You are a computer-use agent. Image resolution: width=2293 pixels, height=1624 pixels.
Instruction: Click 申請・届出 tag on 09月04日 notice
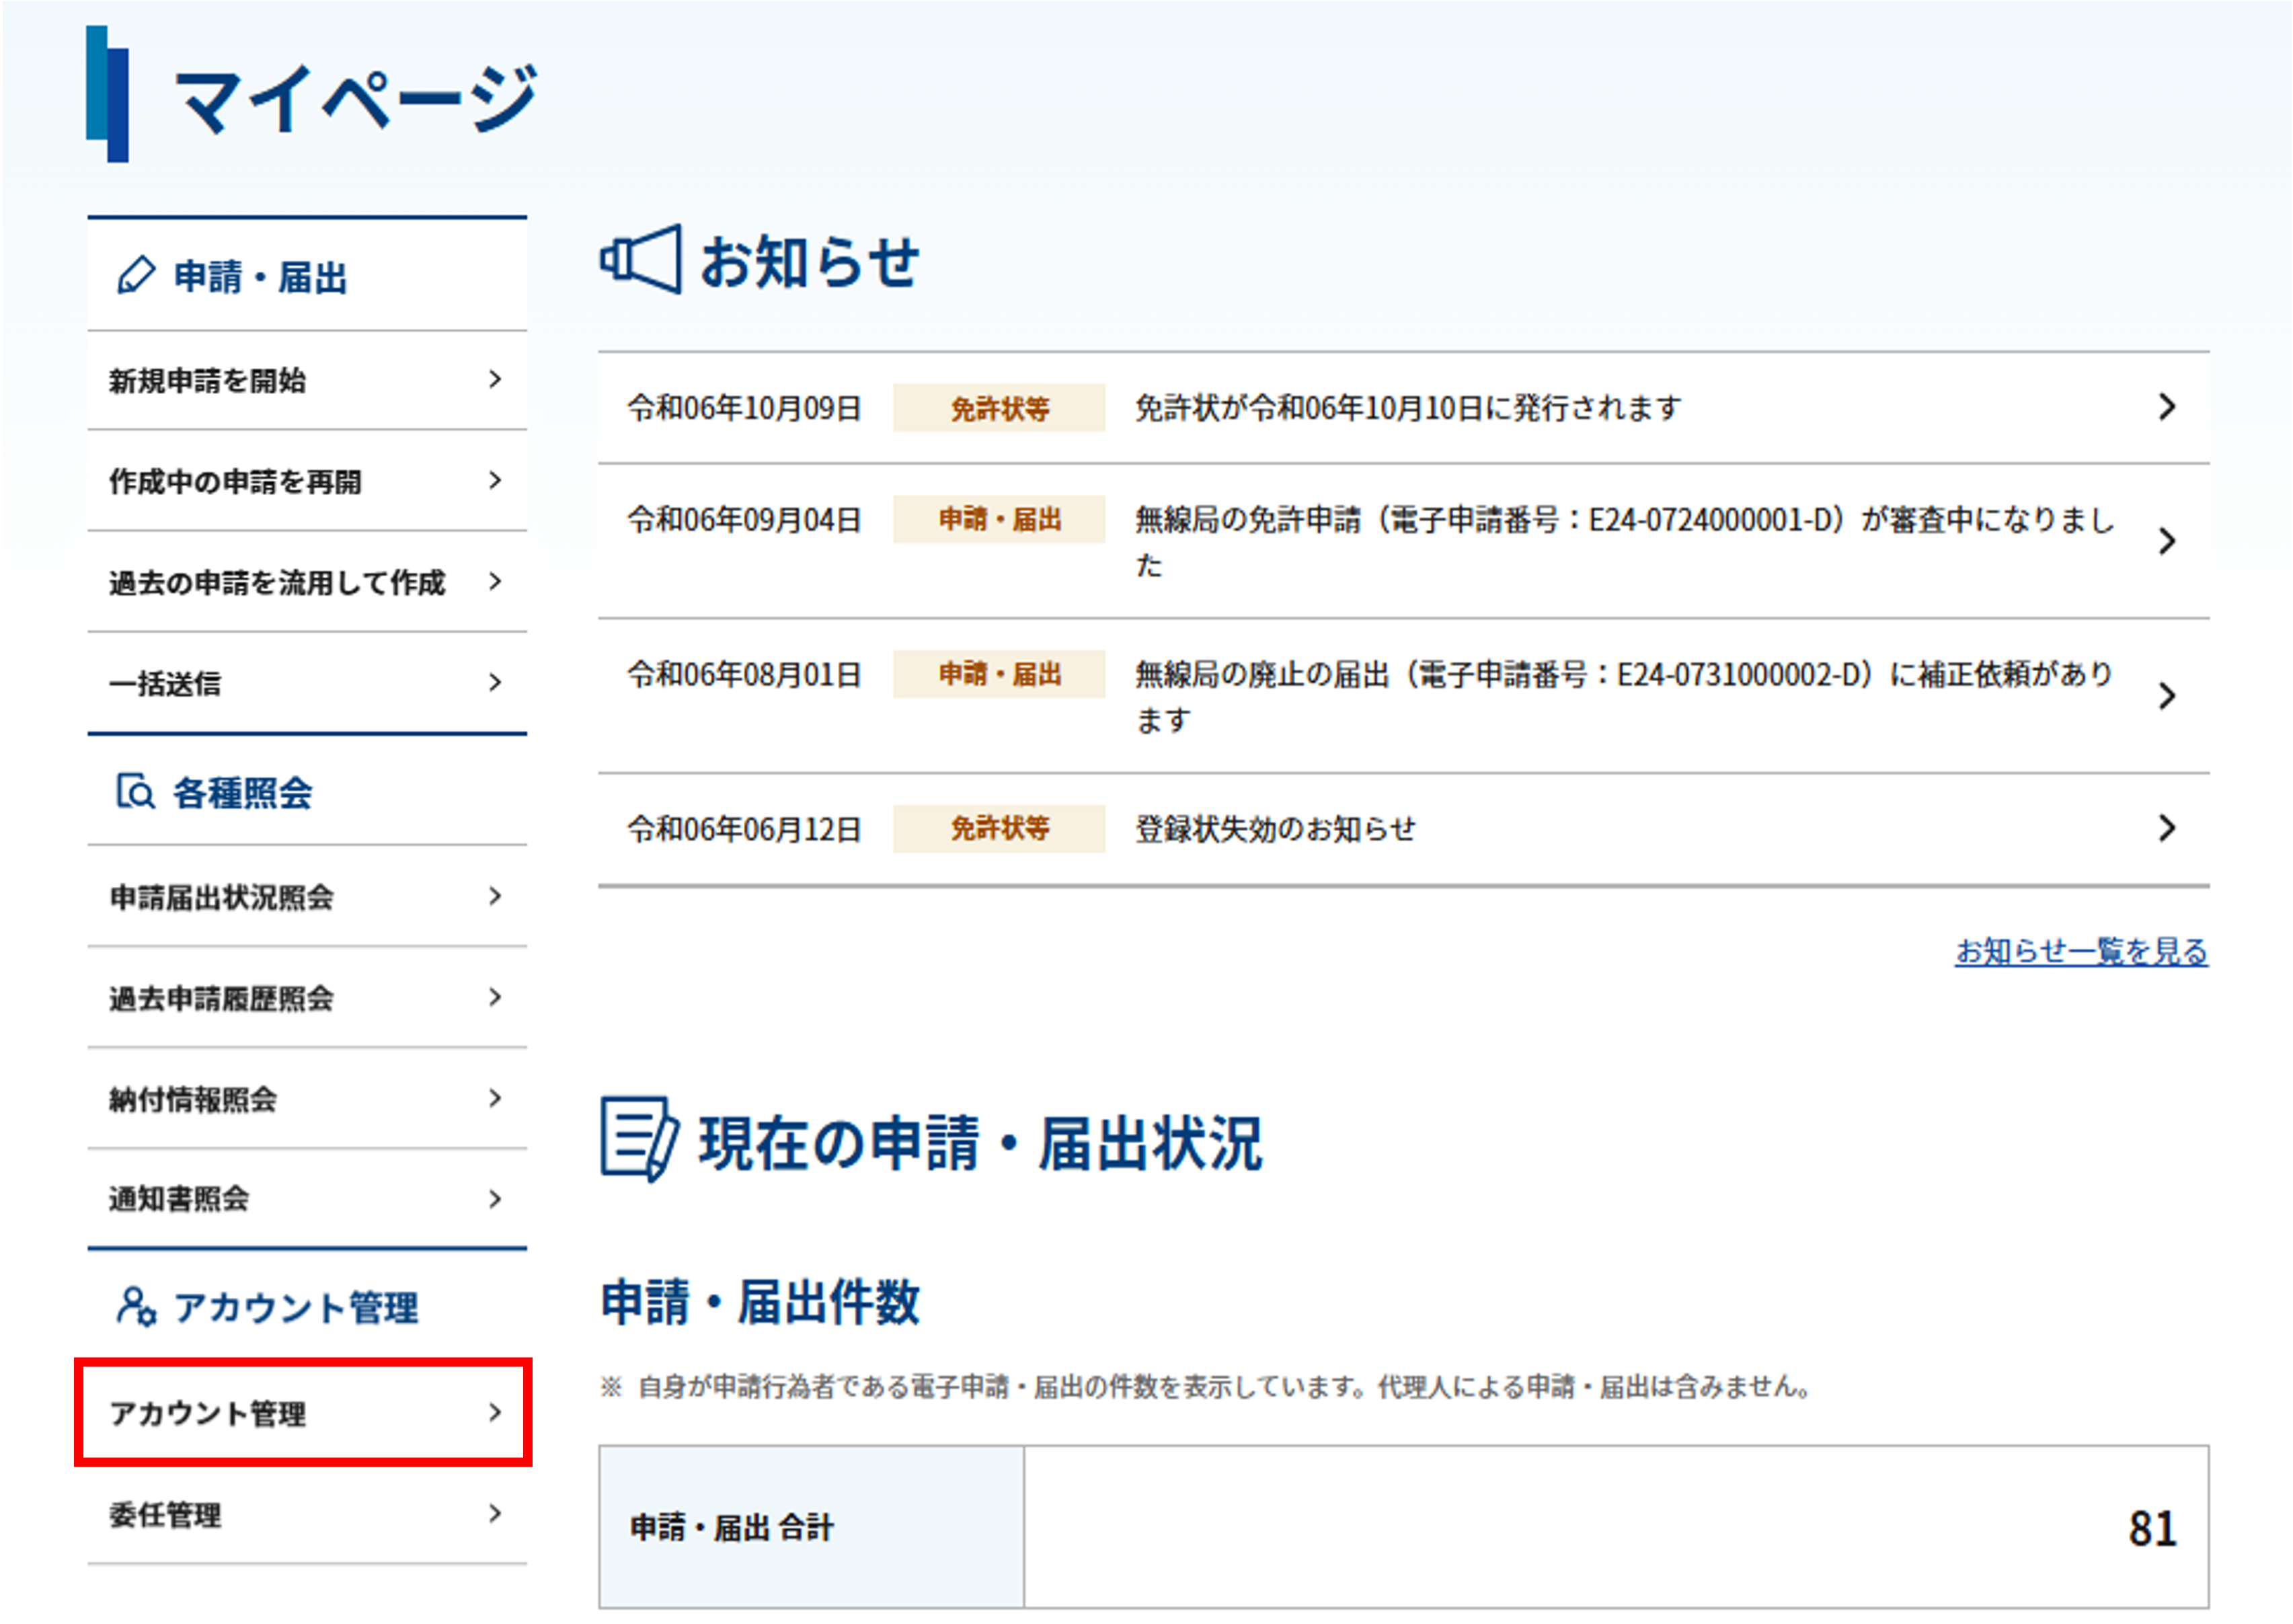pos(999,519)
